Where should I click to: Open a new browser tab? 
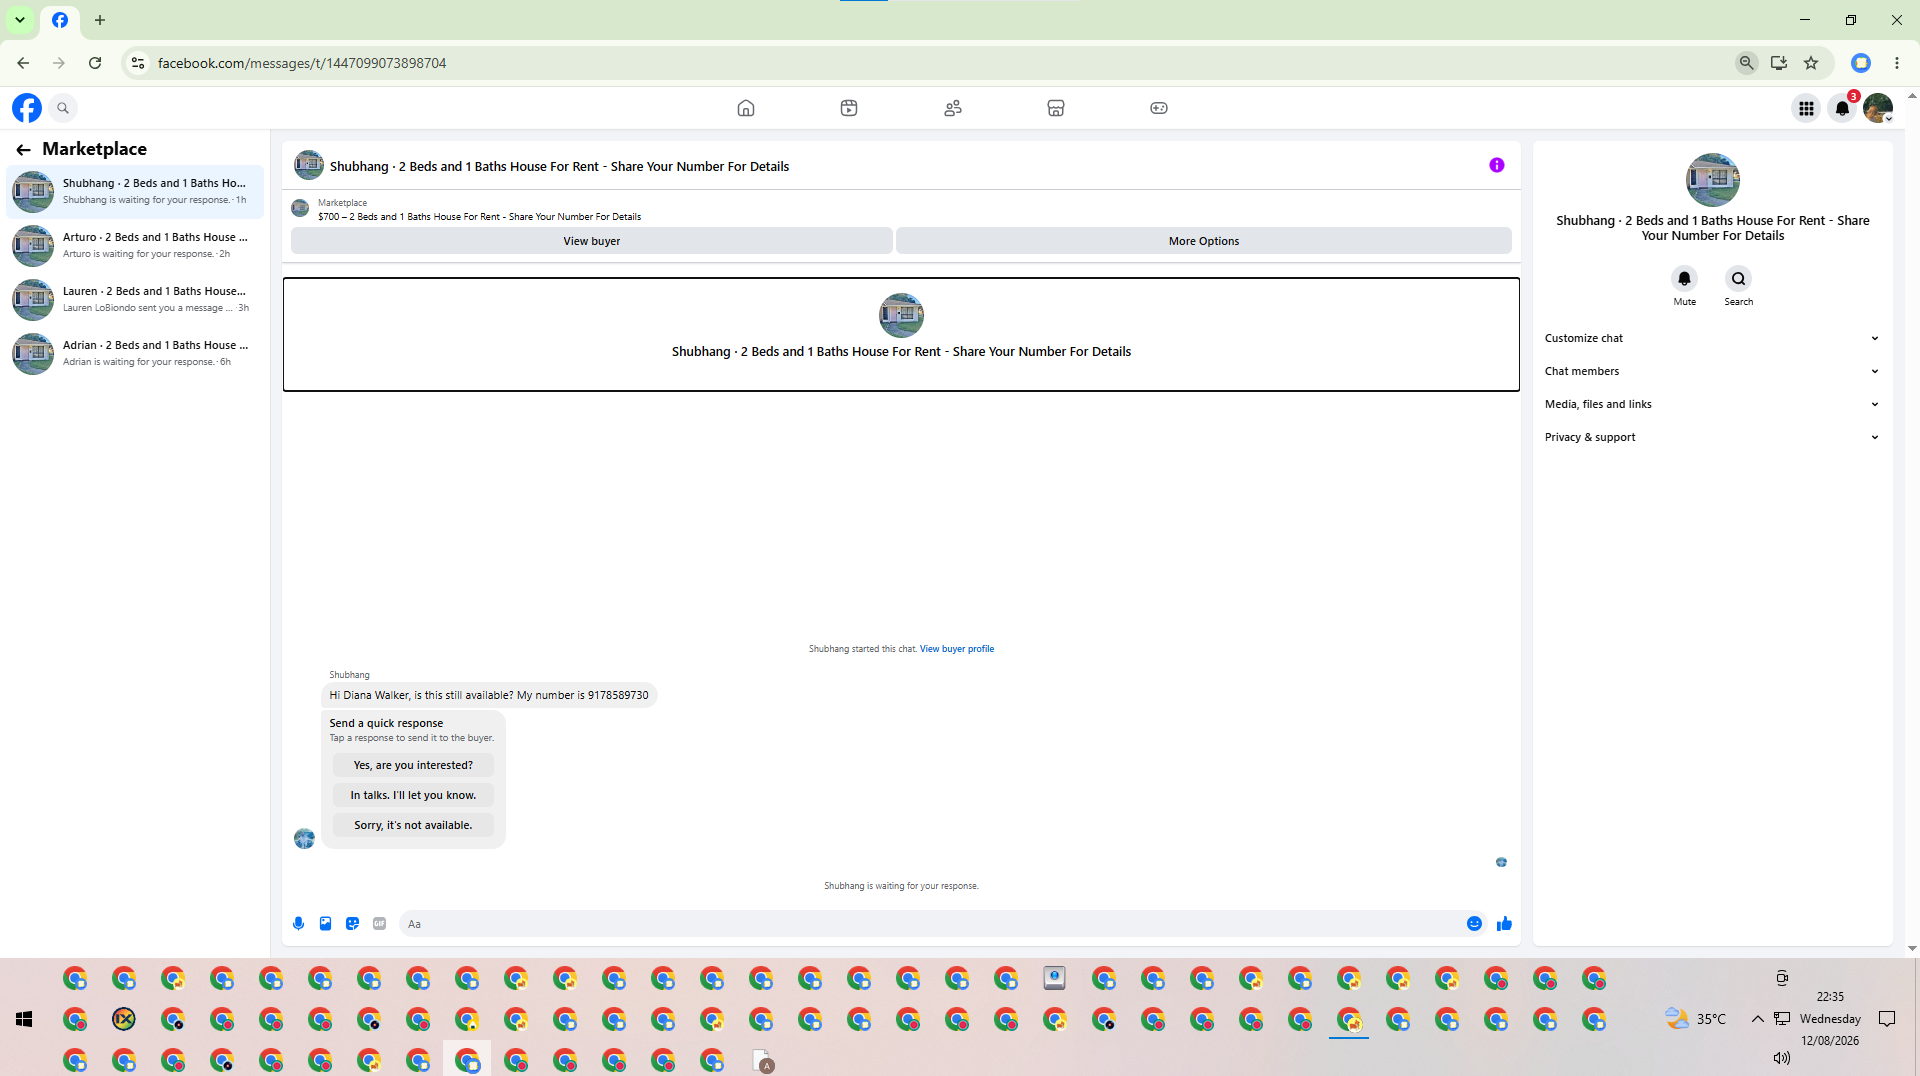tap(100, 20)
